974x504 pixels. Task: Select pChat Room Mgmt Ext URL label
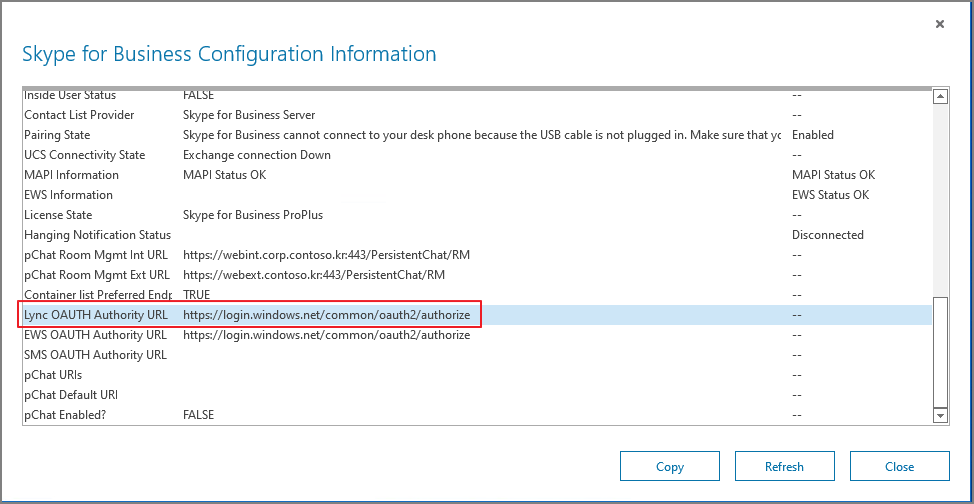(97, 275)
